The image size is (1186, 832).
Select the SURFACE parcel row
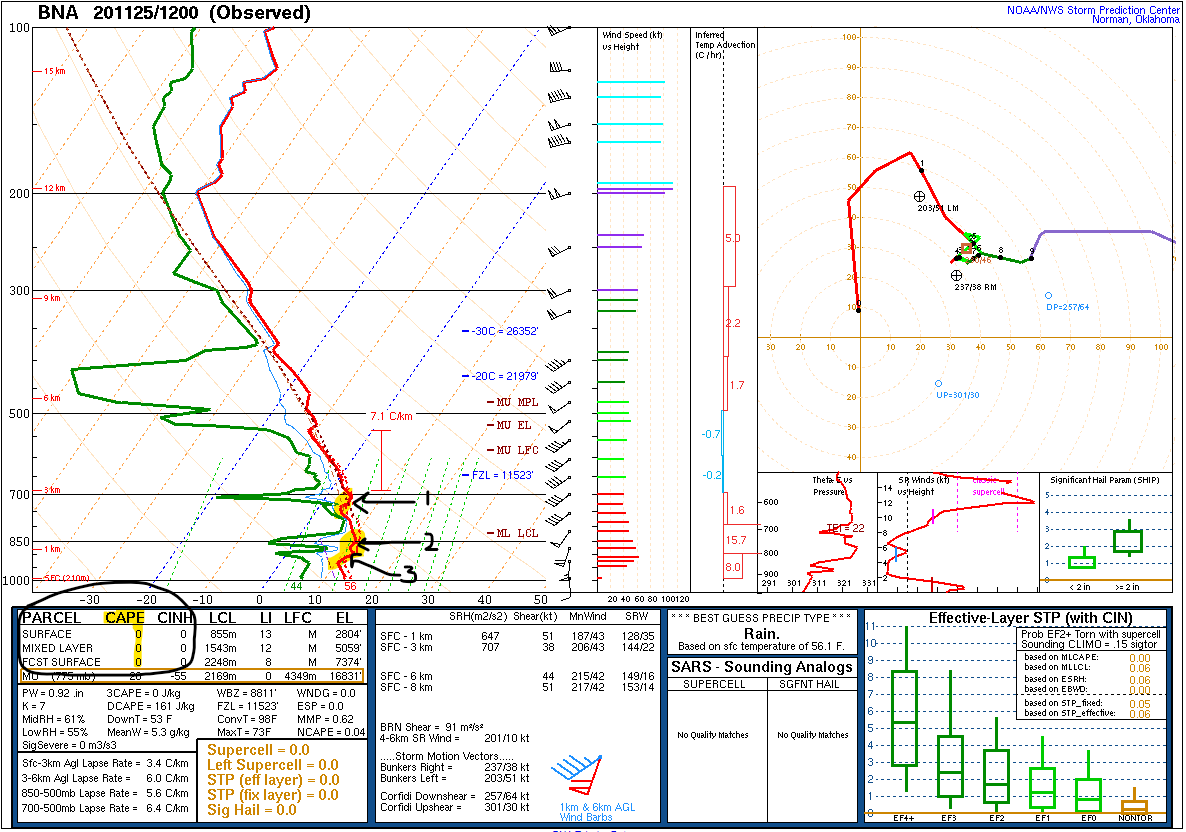click(x=48, y=634)
